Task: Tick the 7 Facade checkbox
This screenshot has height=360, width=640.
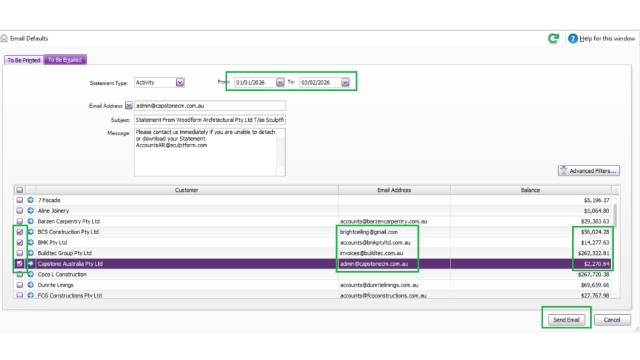Action: point(20,200)
